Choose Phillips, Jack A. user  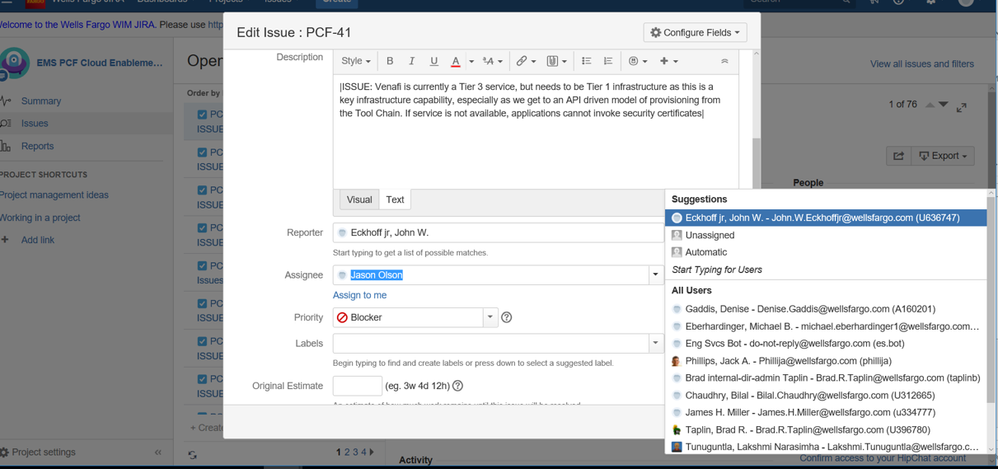pos(826,361)
